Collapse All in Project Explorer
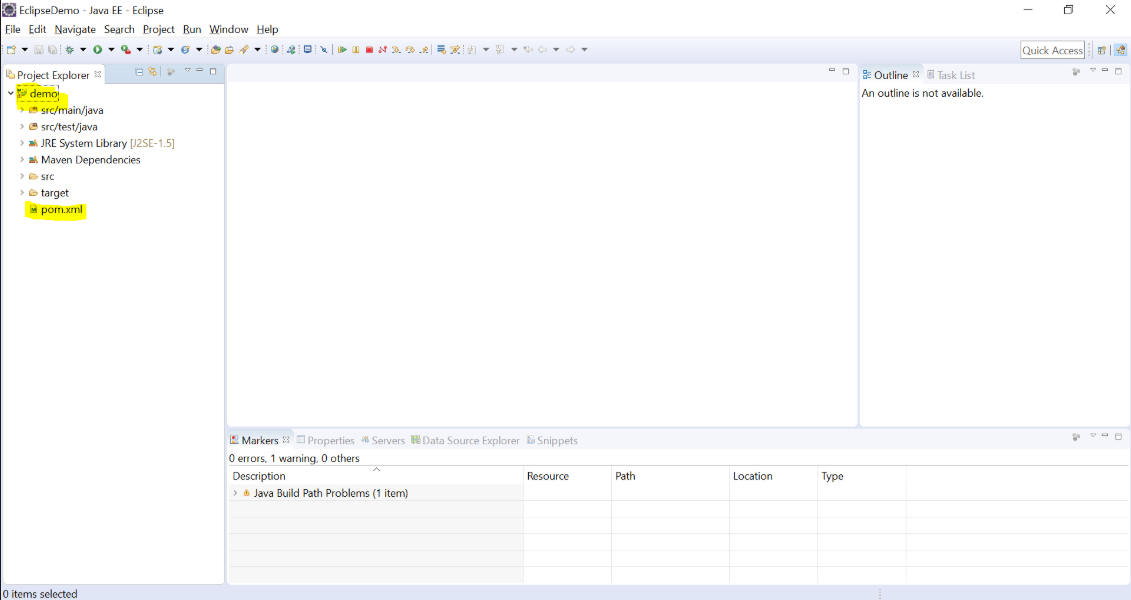1131x600 pixels. (x=139, y=71)
